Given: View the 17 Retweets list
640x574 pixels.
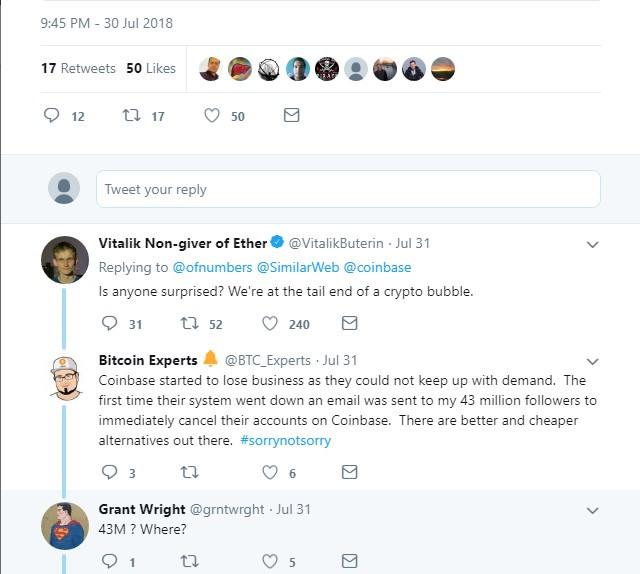Looking at the screenshot, I should (x=78, y=68).
